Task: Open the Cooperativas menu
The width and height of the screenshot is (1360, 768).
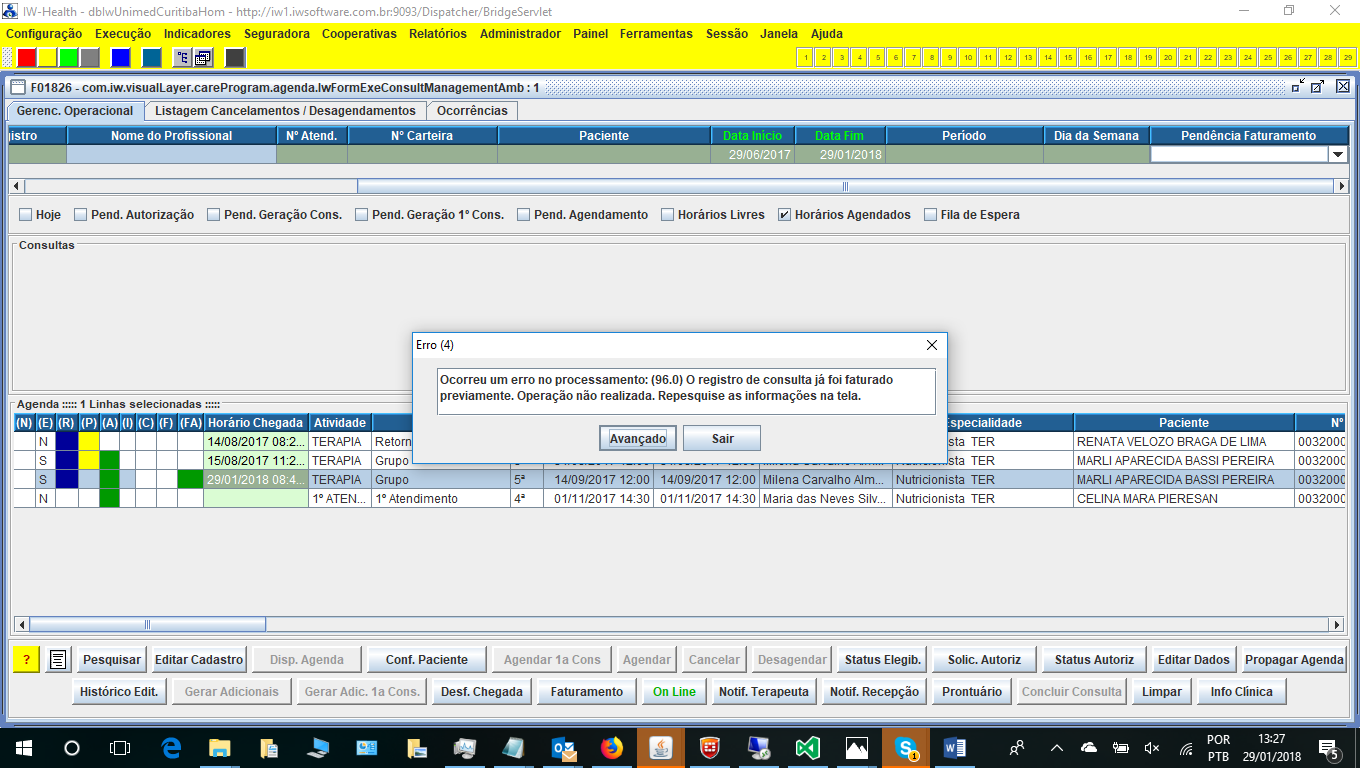Action: (x=359, y=33)
